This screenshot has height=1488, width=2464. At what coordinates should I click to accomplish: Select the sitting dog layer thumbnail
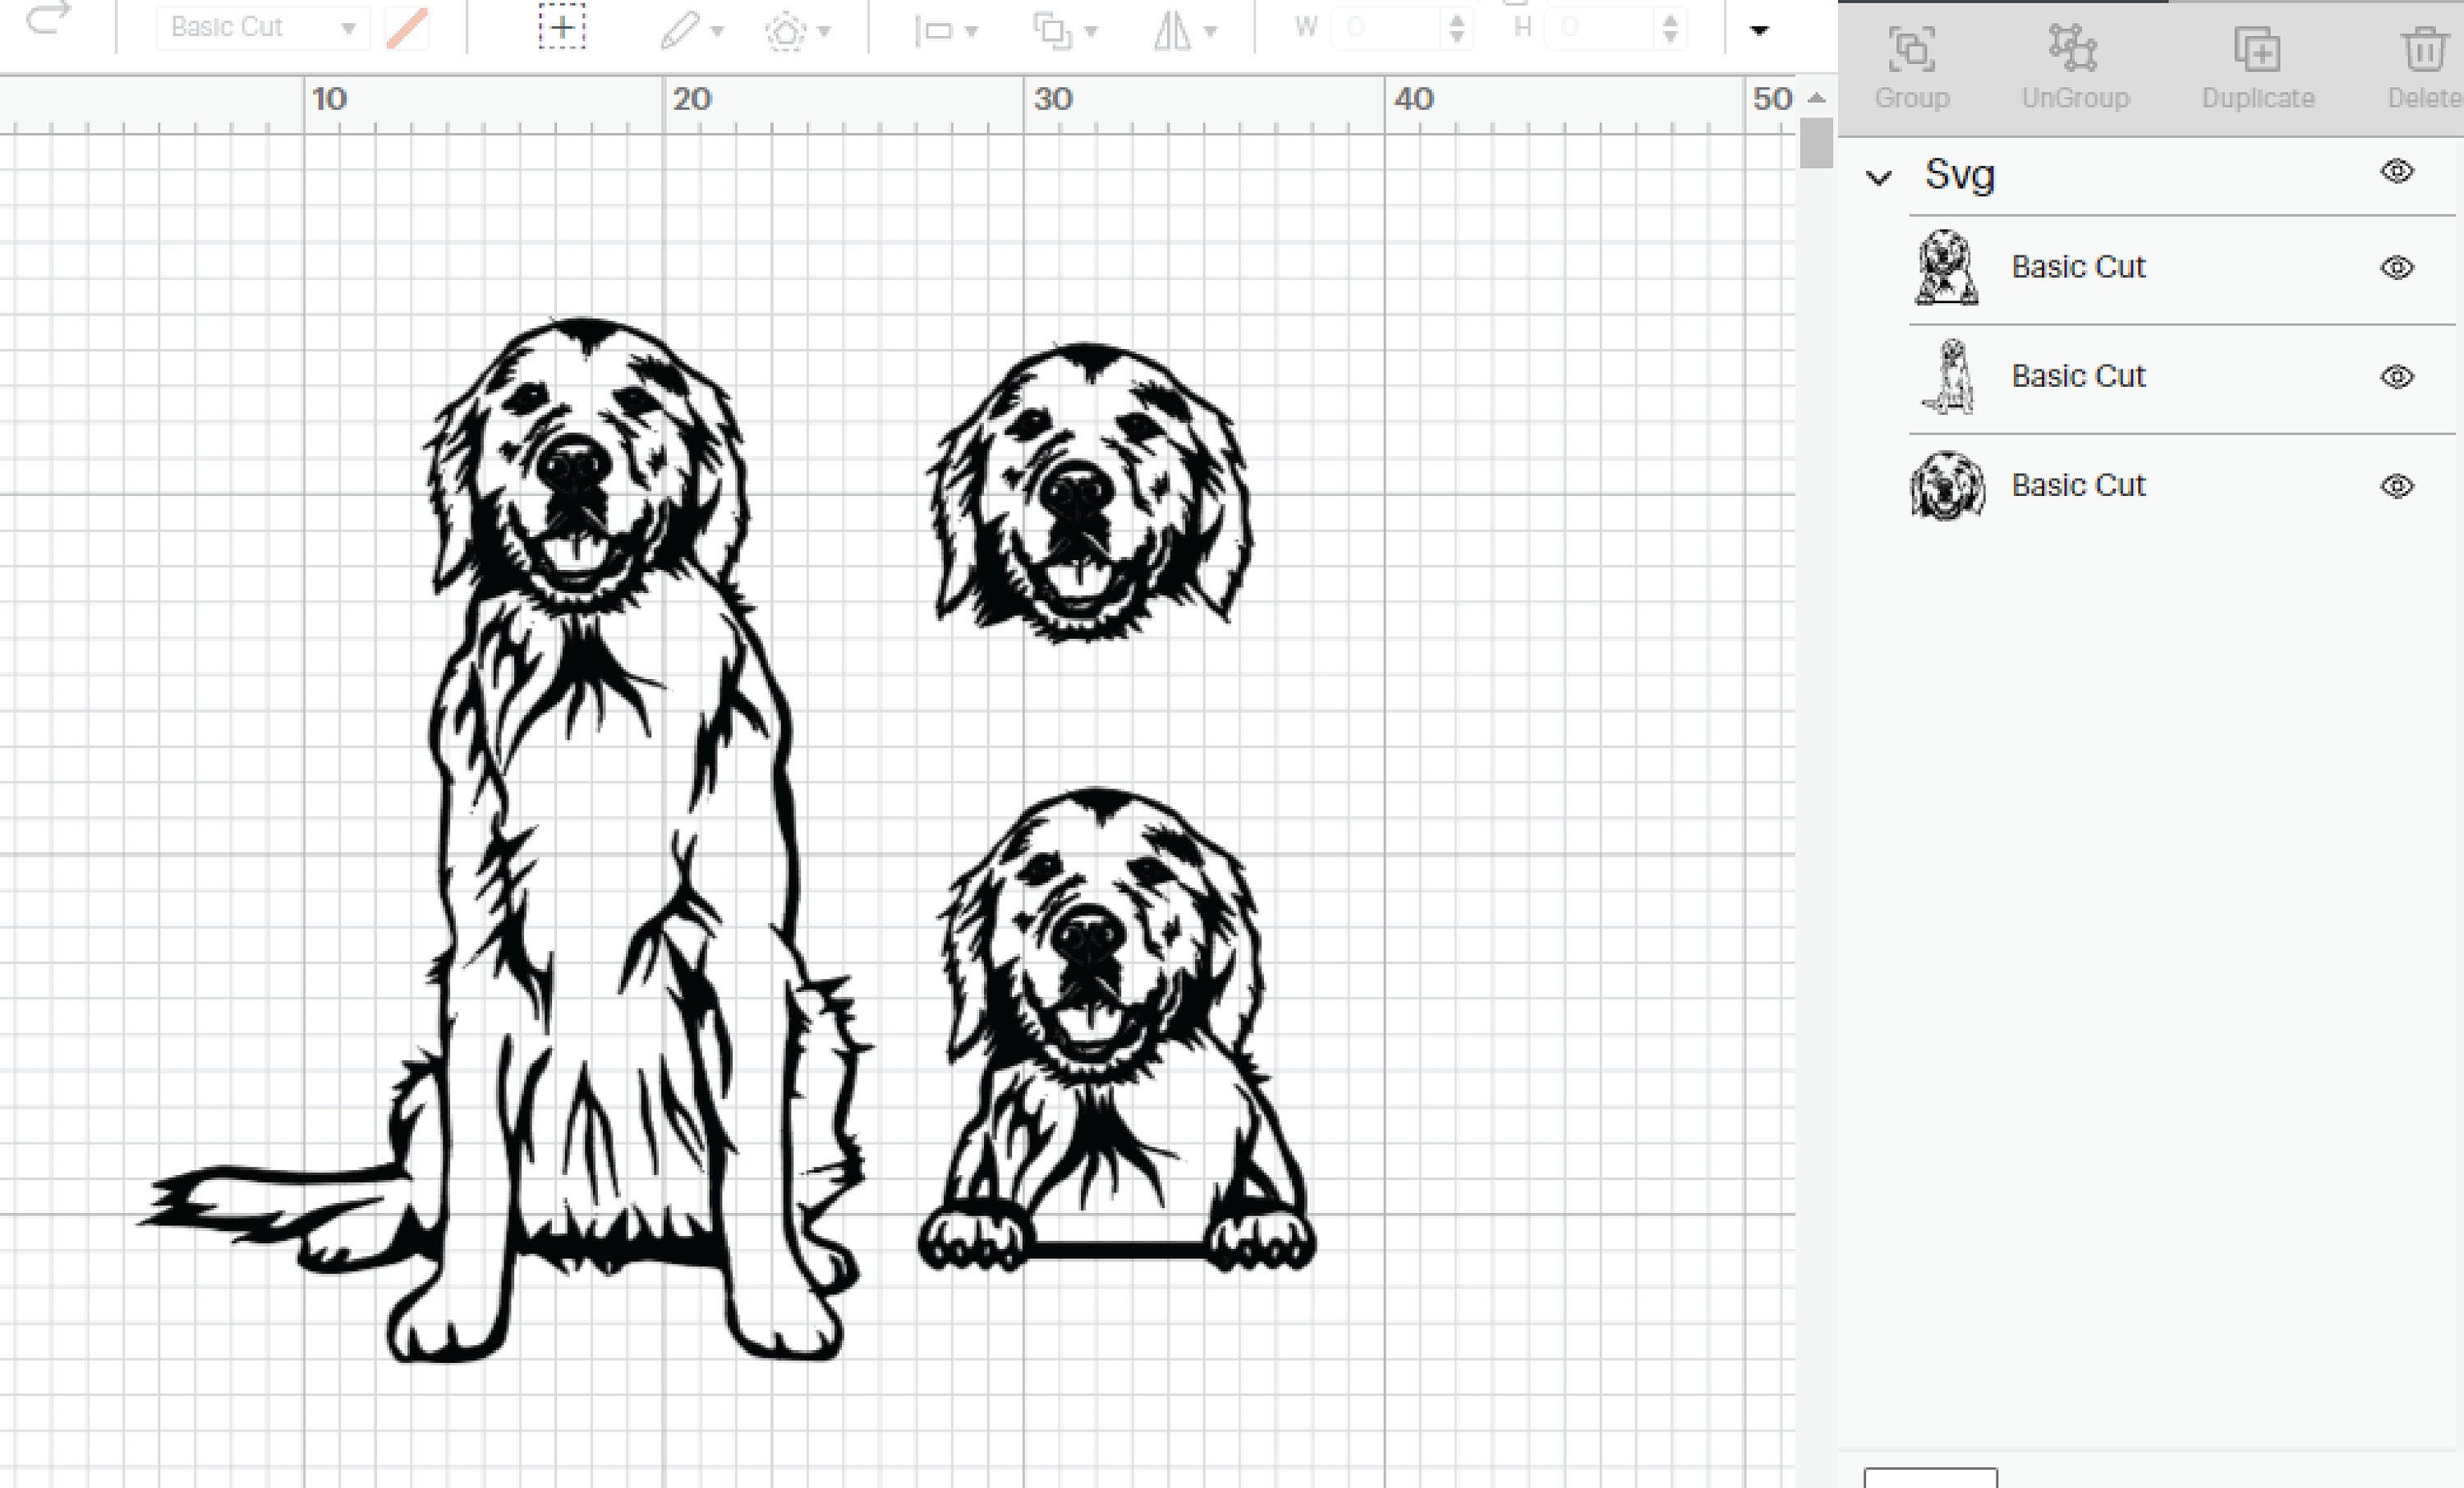(1948, 376)
